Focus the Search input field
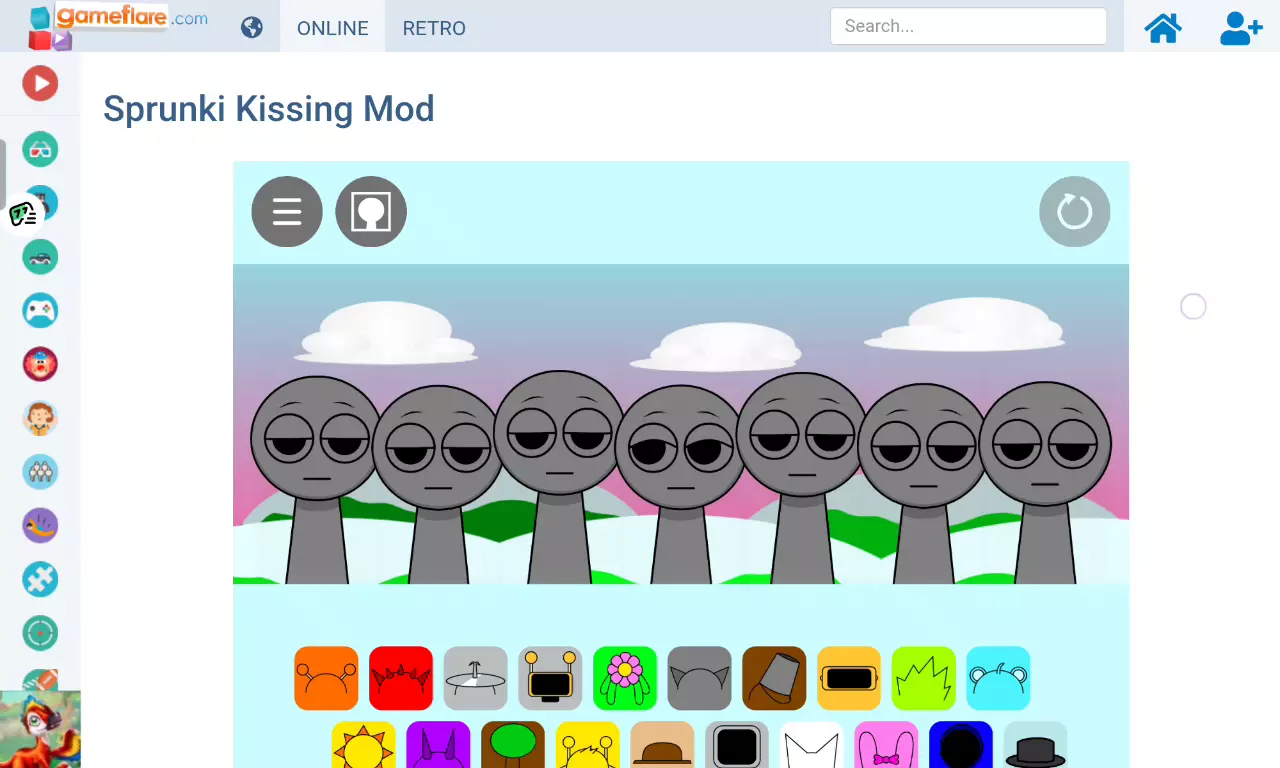This screenshot has width=1280, height=768. click(968, 26)
